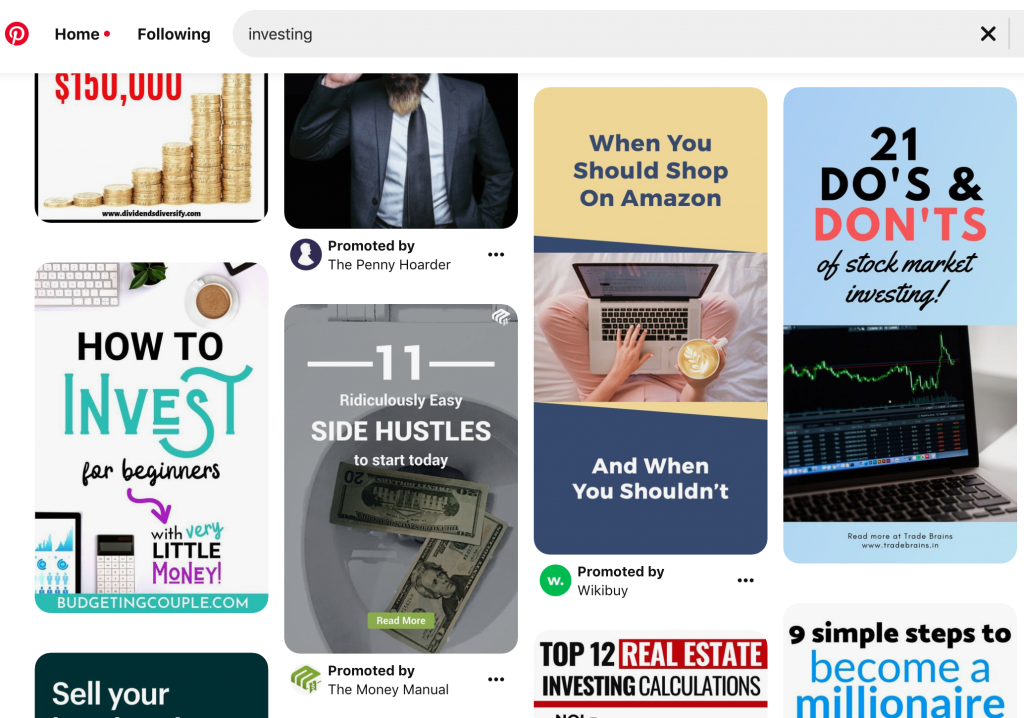Open When You Should Shop On Amazon pin

650,321
